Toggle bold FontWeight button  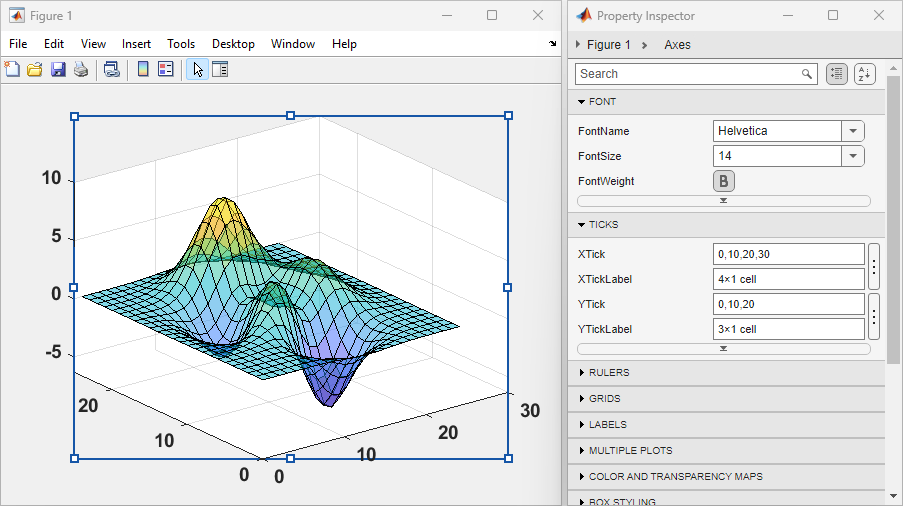pyautogui.click(x=724, y=181)
